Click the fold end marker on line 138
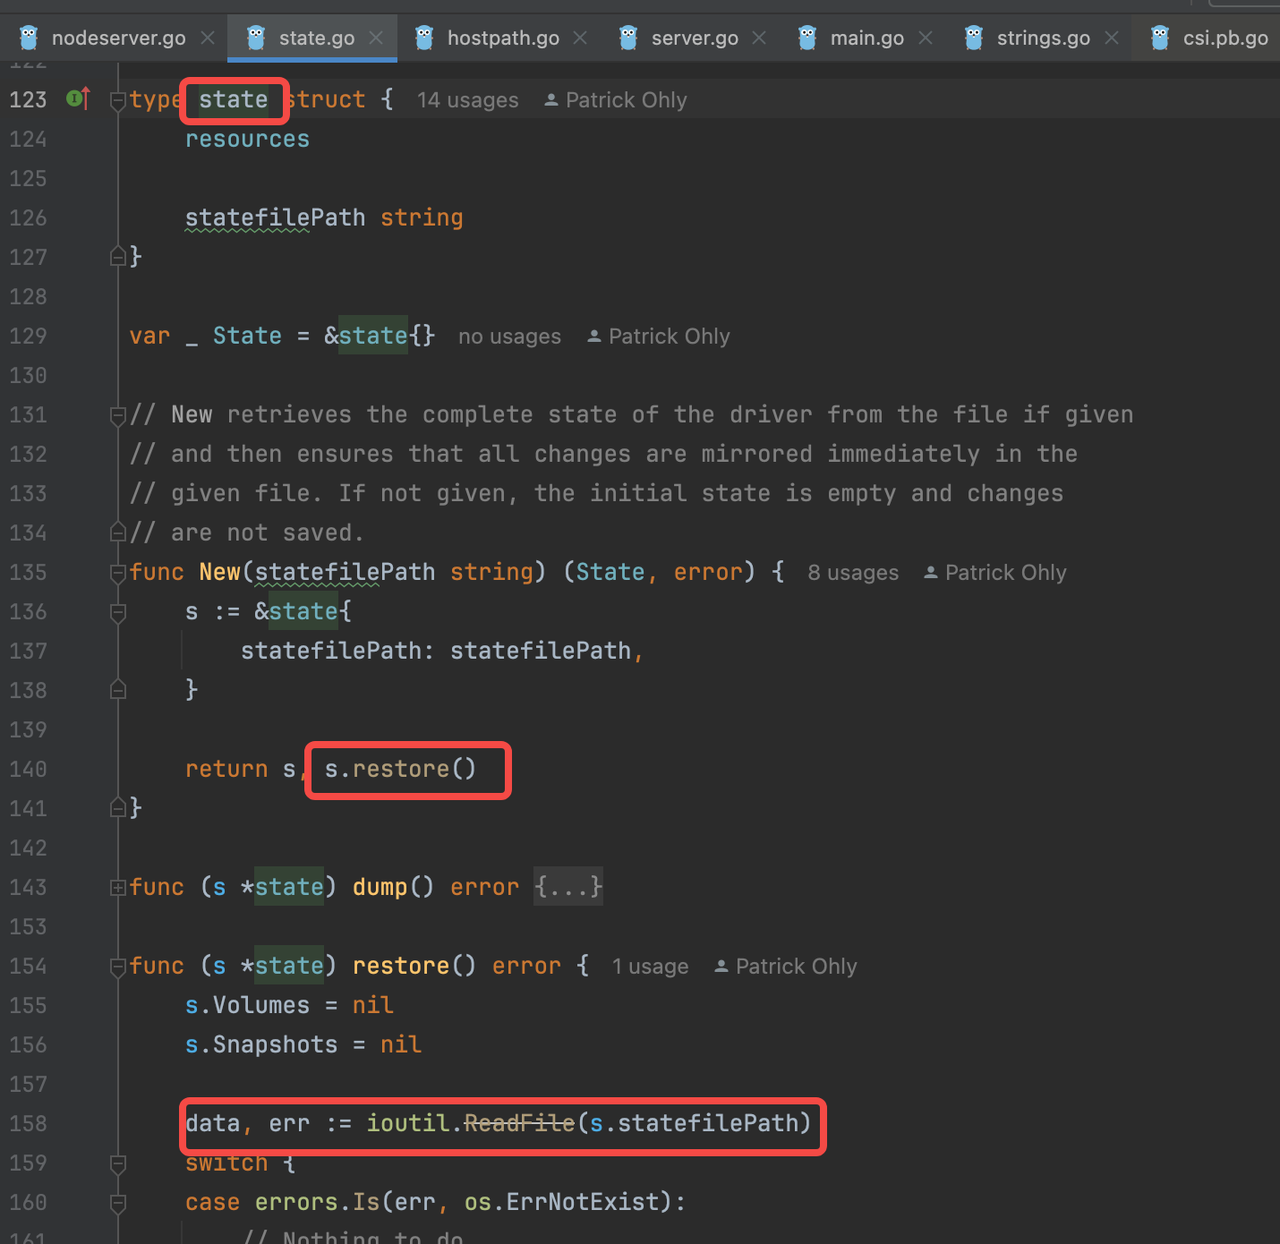1280x1244 pixels. tap(118, 690)
